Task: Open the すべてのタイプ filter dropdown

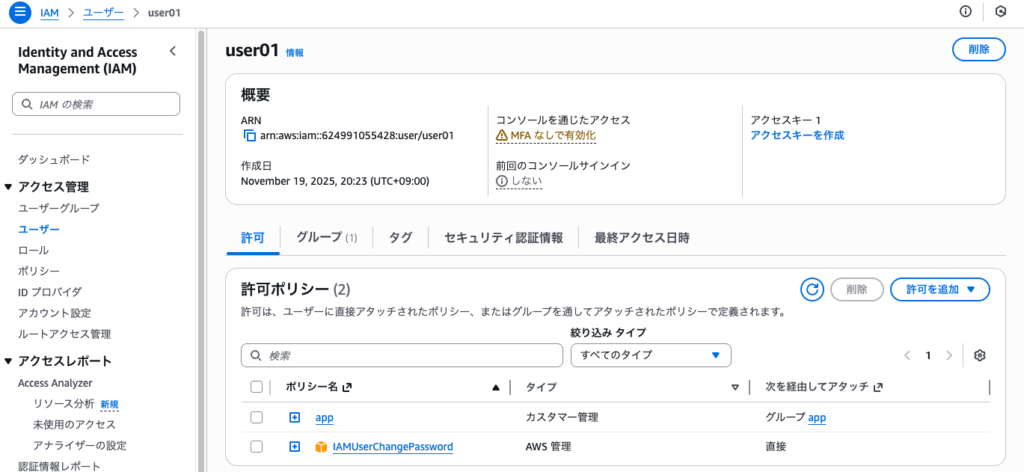Action: pos(650,355)
